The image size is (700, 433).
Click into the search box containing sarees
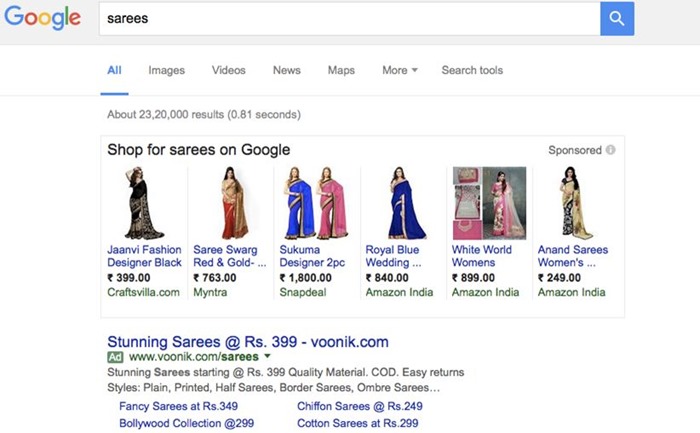click(350, 18)
